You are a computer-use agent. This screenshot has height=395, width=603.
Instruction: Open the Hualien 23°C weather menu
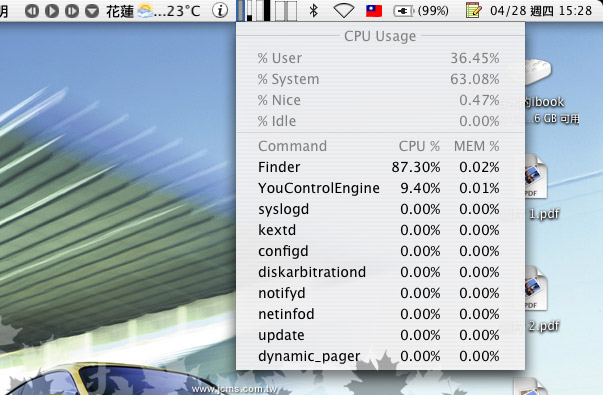click(x=153, y=11)
